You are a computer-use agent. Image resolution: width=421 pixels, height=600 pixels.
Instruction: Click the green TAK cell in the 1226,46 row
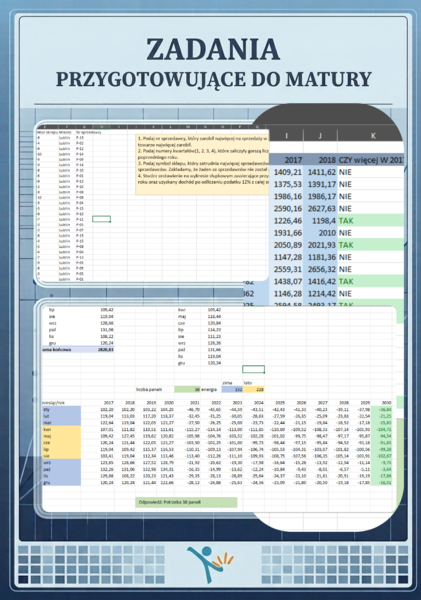(x=370, y=221)
